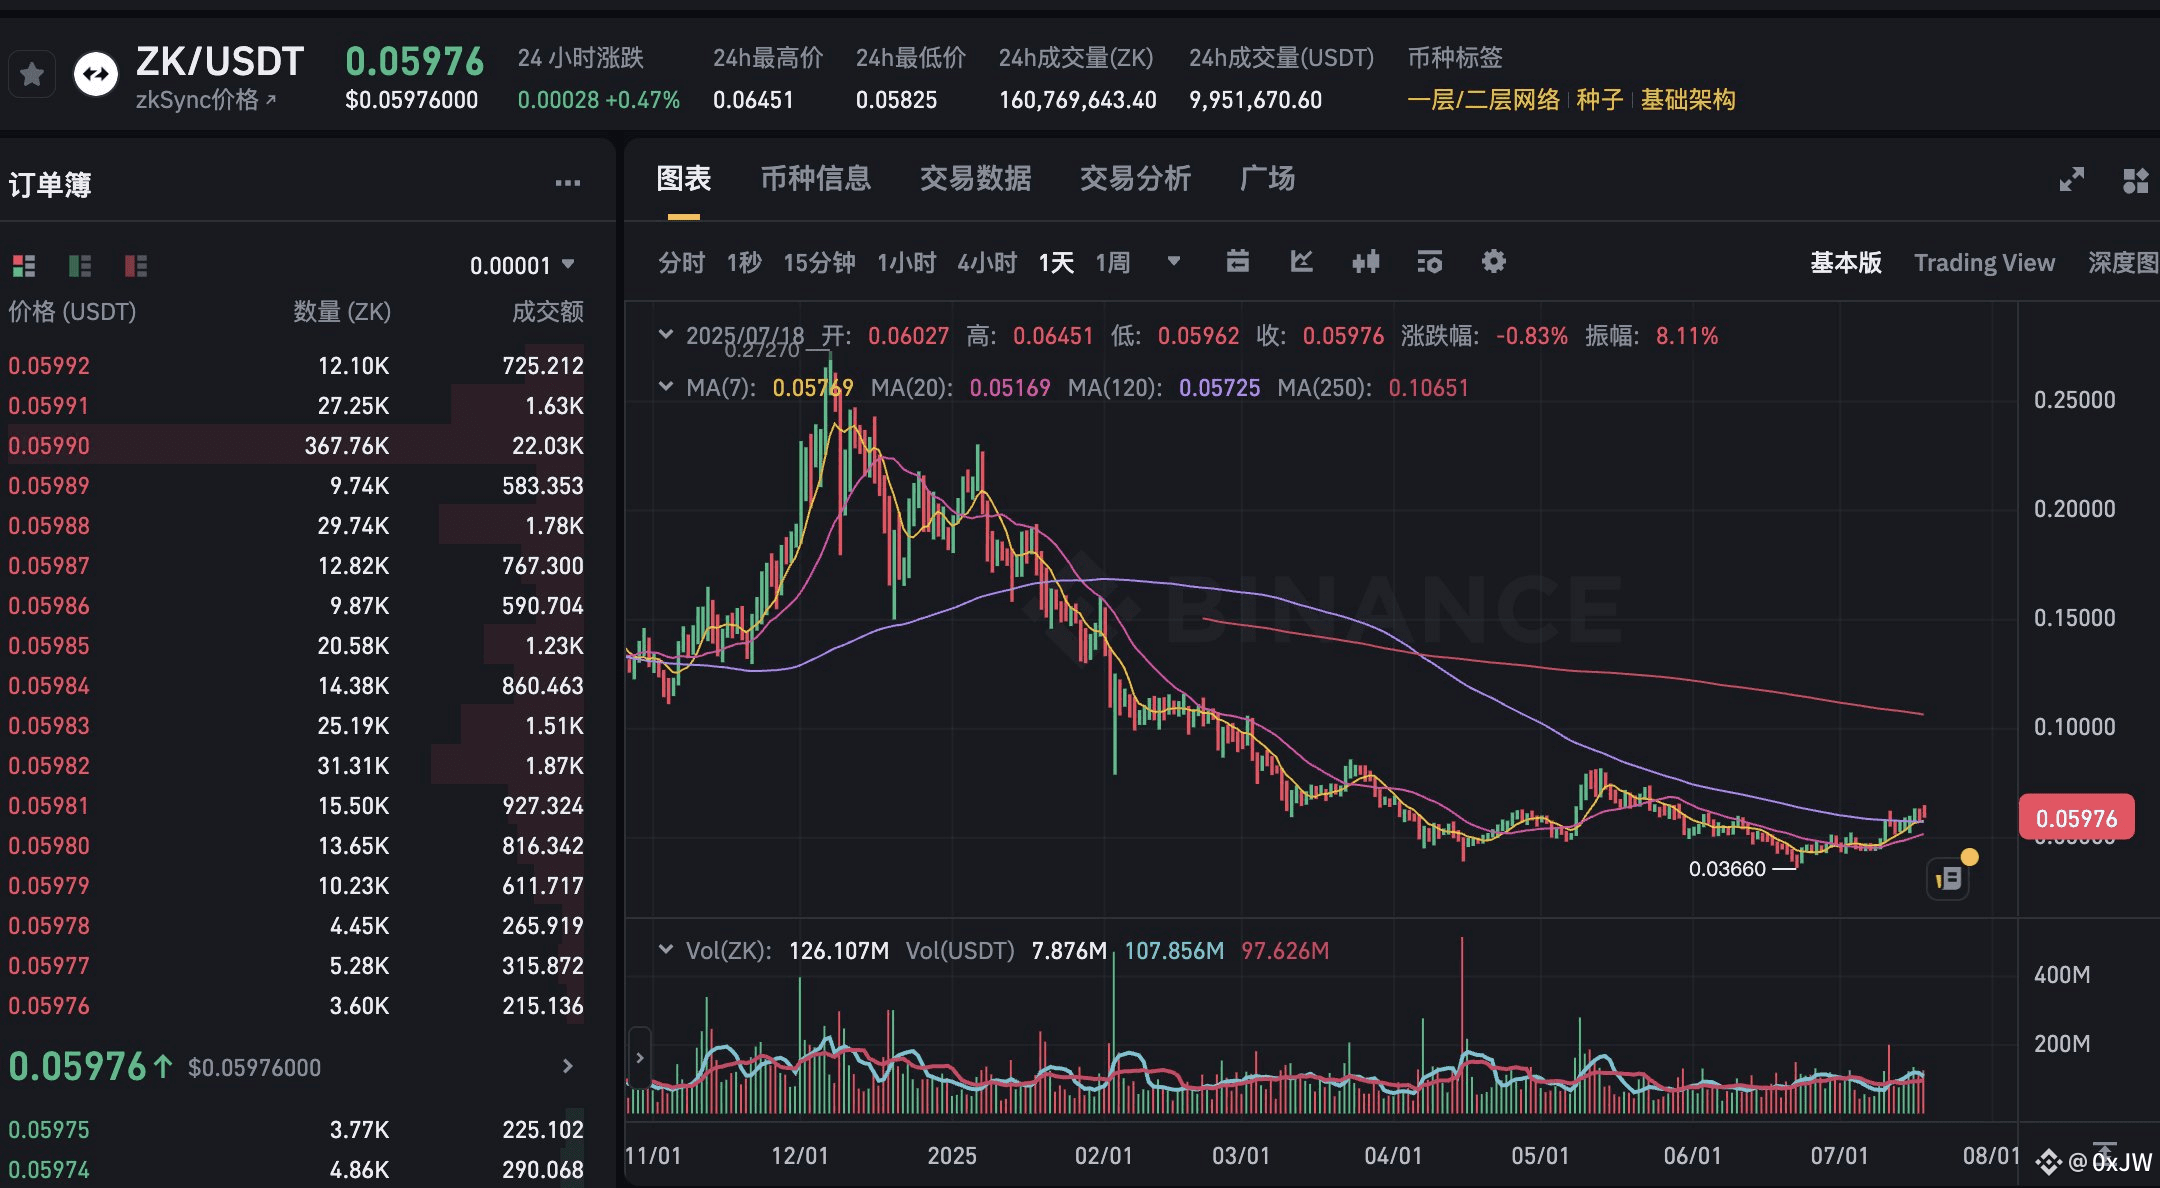Click the large 0.05976 last price in order book
This screenshot has height=1188, width=2160.
pyautogui.click(x=78, y=1067)
